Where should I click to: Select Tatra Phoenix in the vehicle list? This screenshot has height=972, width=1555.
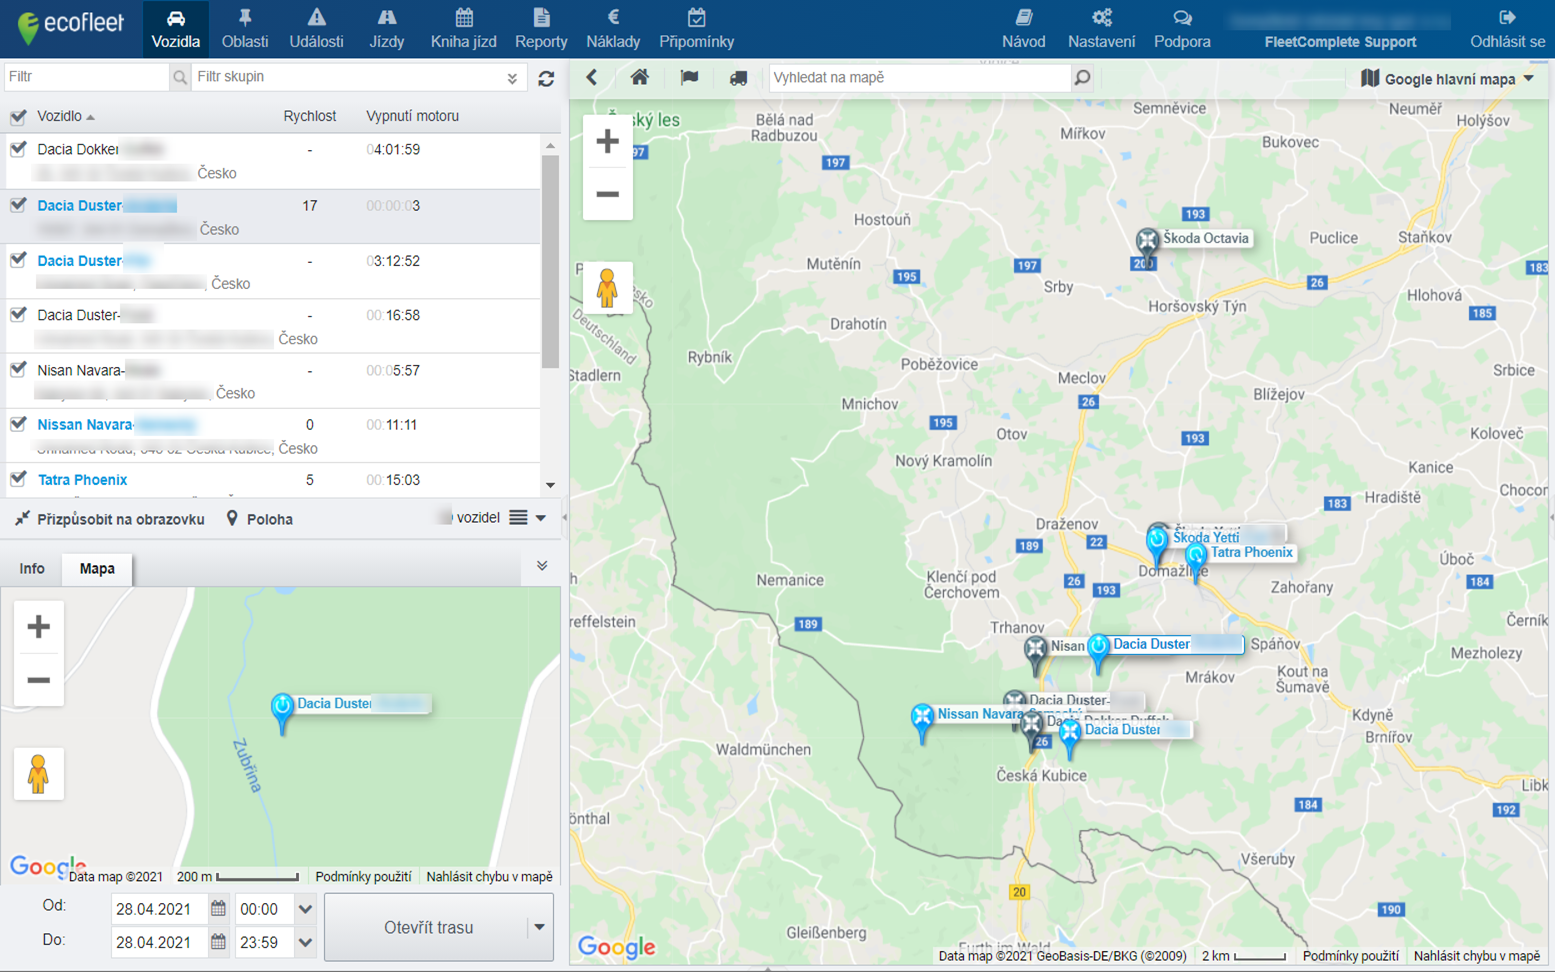click(x=82, y=480)
